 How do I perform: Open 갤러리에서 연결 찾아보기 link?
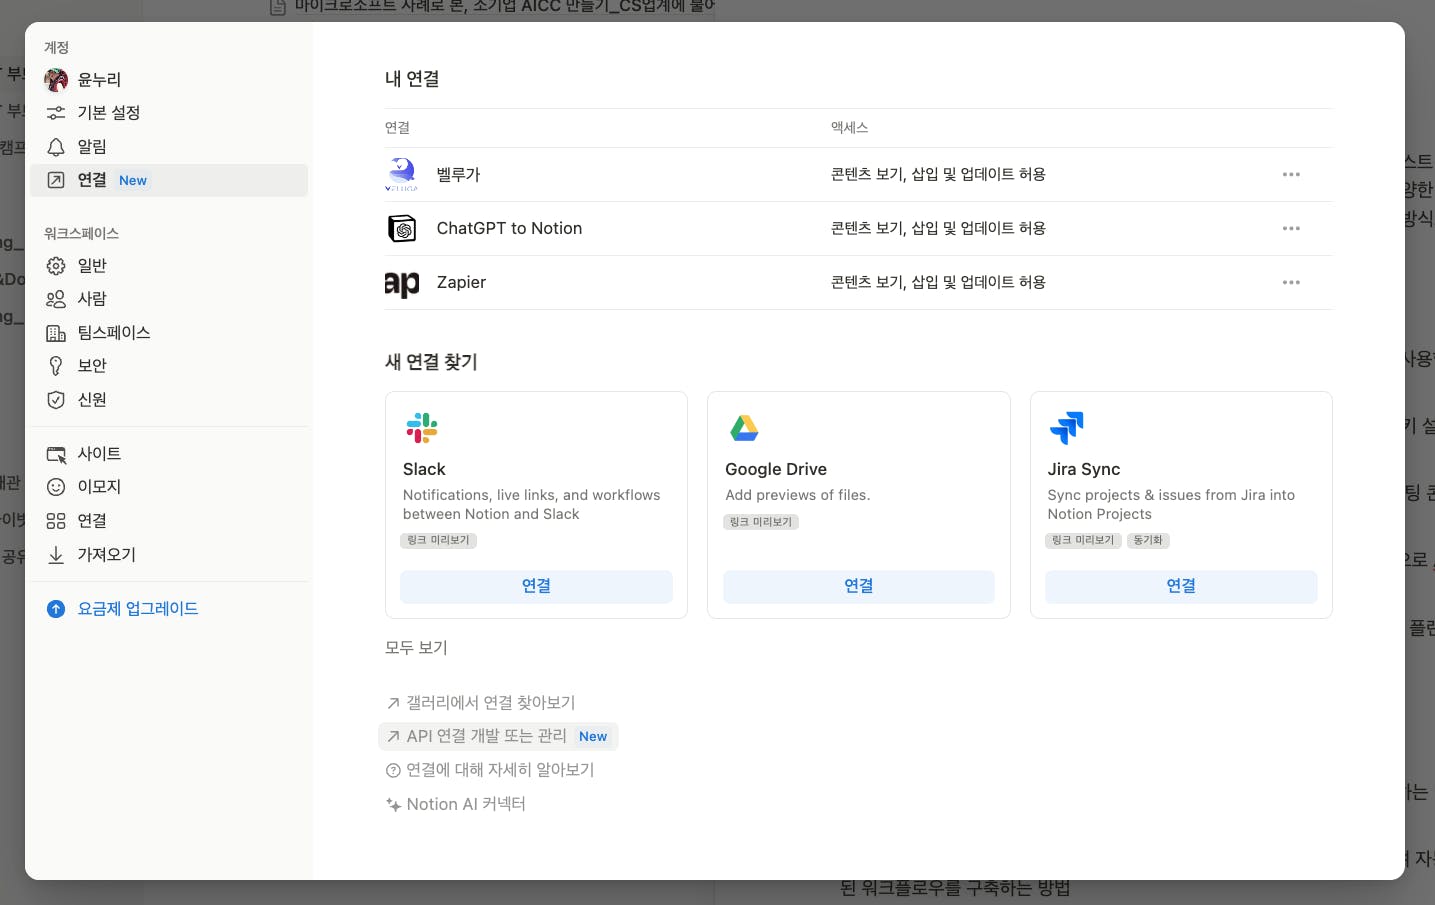pyautogui.click(x=481, y=703)
